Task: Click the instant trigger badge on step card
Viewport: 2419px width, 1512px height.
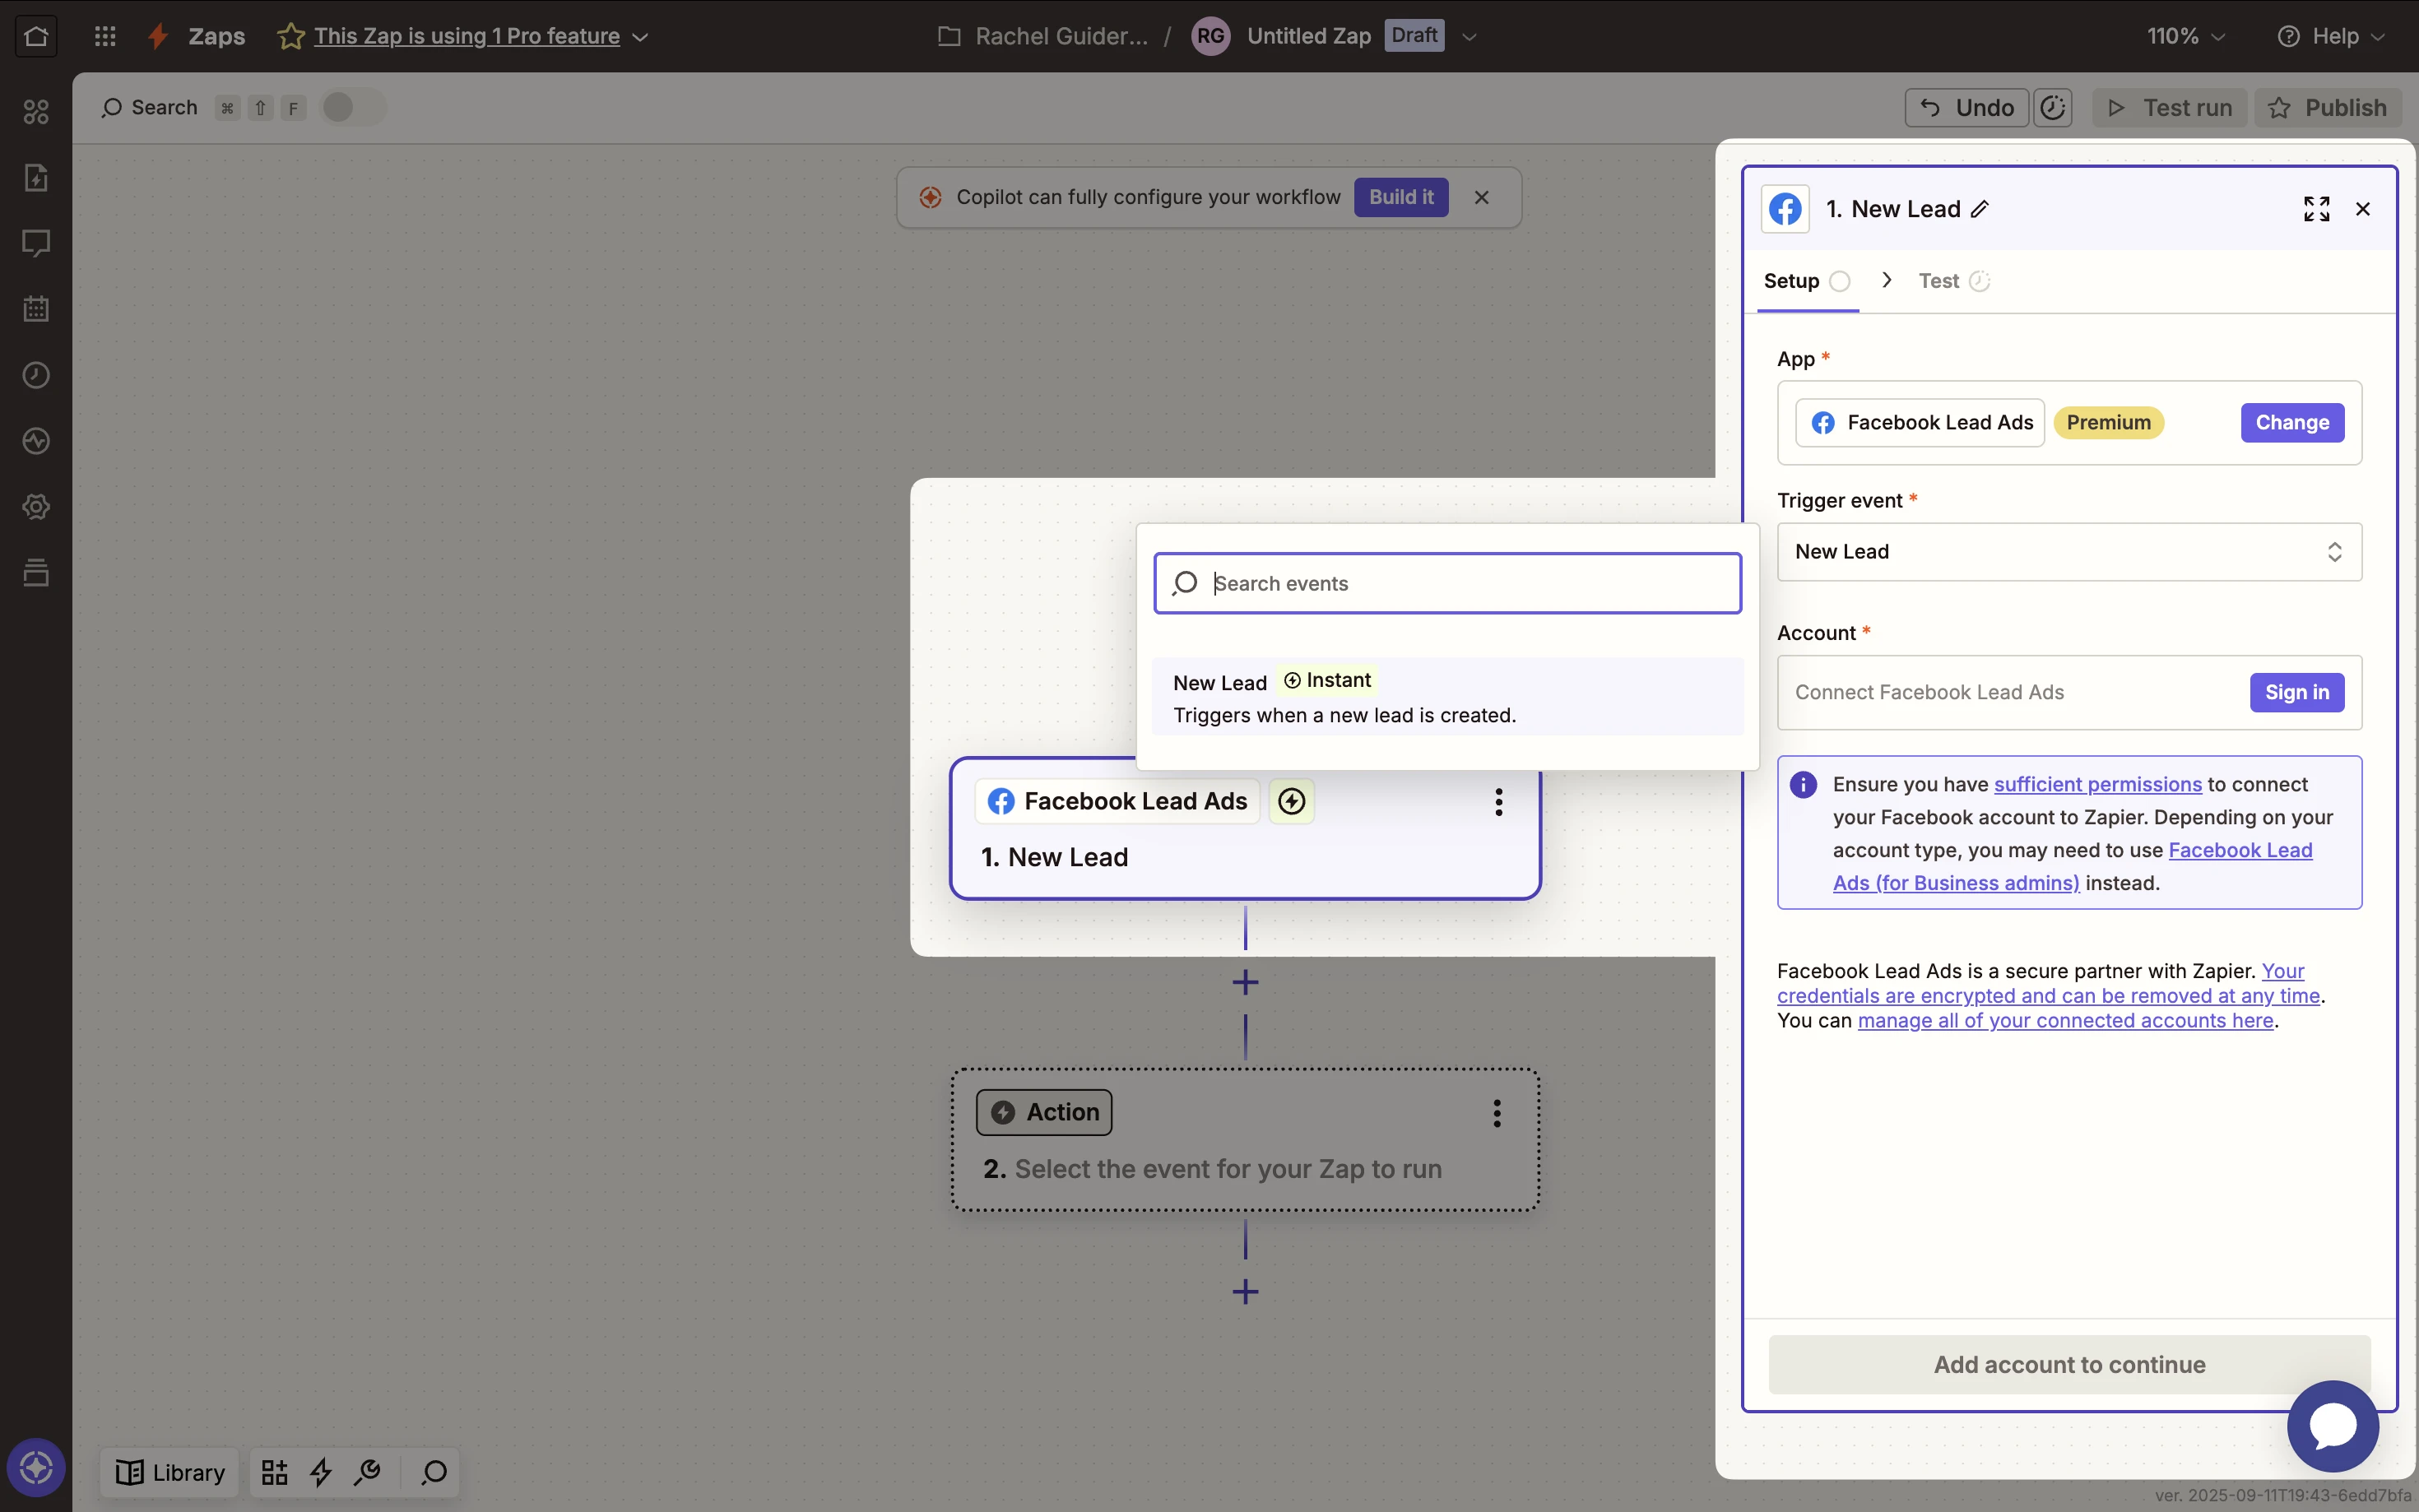Action: pos(1292,802)
